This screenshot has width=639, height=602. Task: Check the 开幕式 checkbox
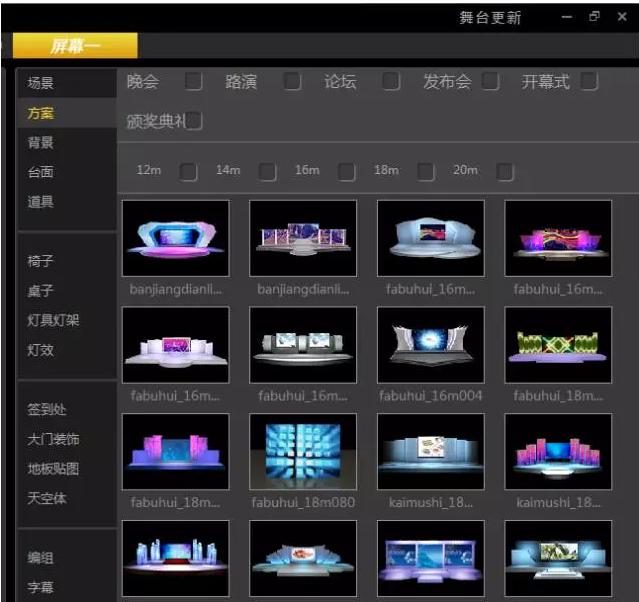click(589, 81)
